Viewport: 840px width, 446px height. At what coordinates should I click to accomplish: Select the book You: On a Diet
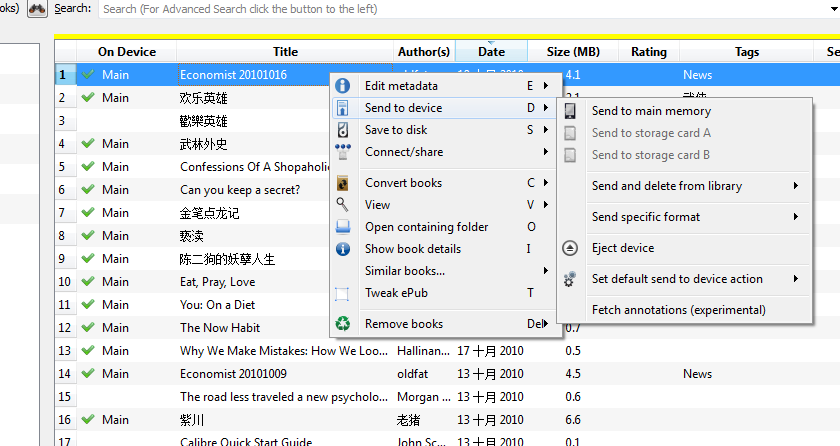tap(218, 305)
